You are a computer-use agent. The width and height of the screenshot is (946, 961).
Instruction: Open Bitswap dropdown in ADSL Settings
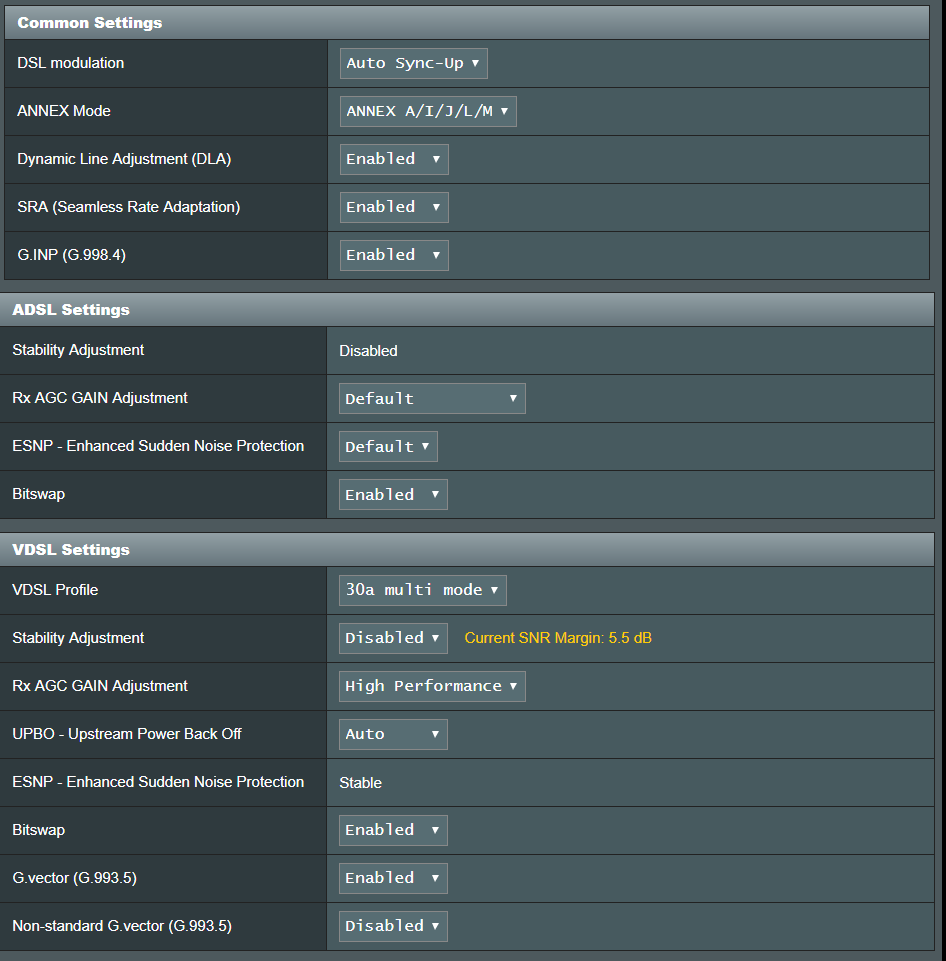(x=393, y=494)
